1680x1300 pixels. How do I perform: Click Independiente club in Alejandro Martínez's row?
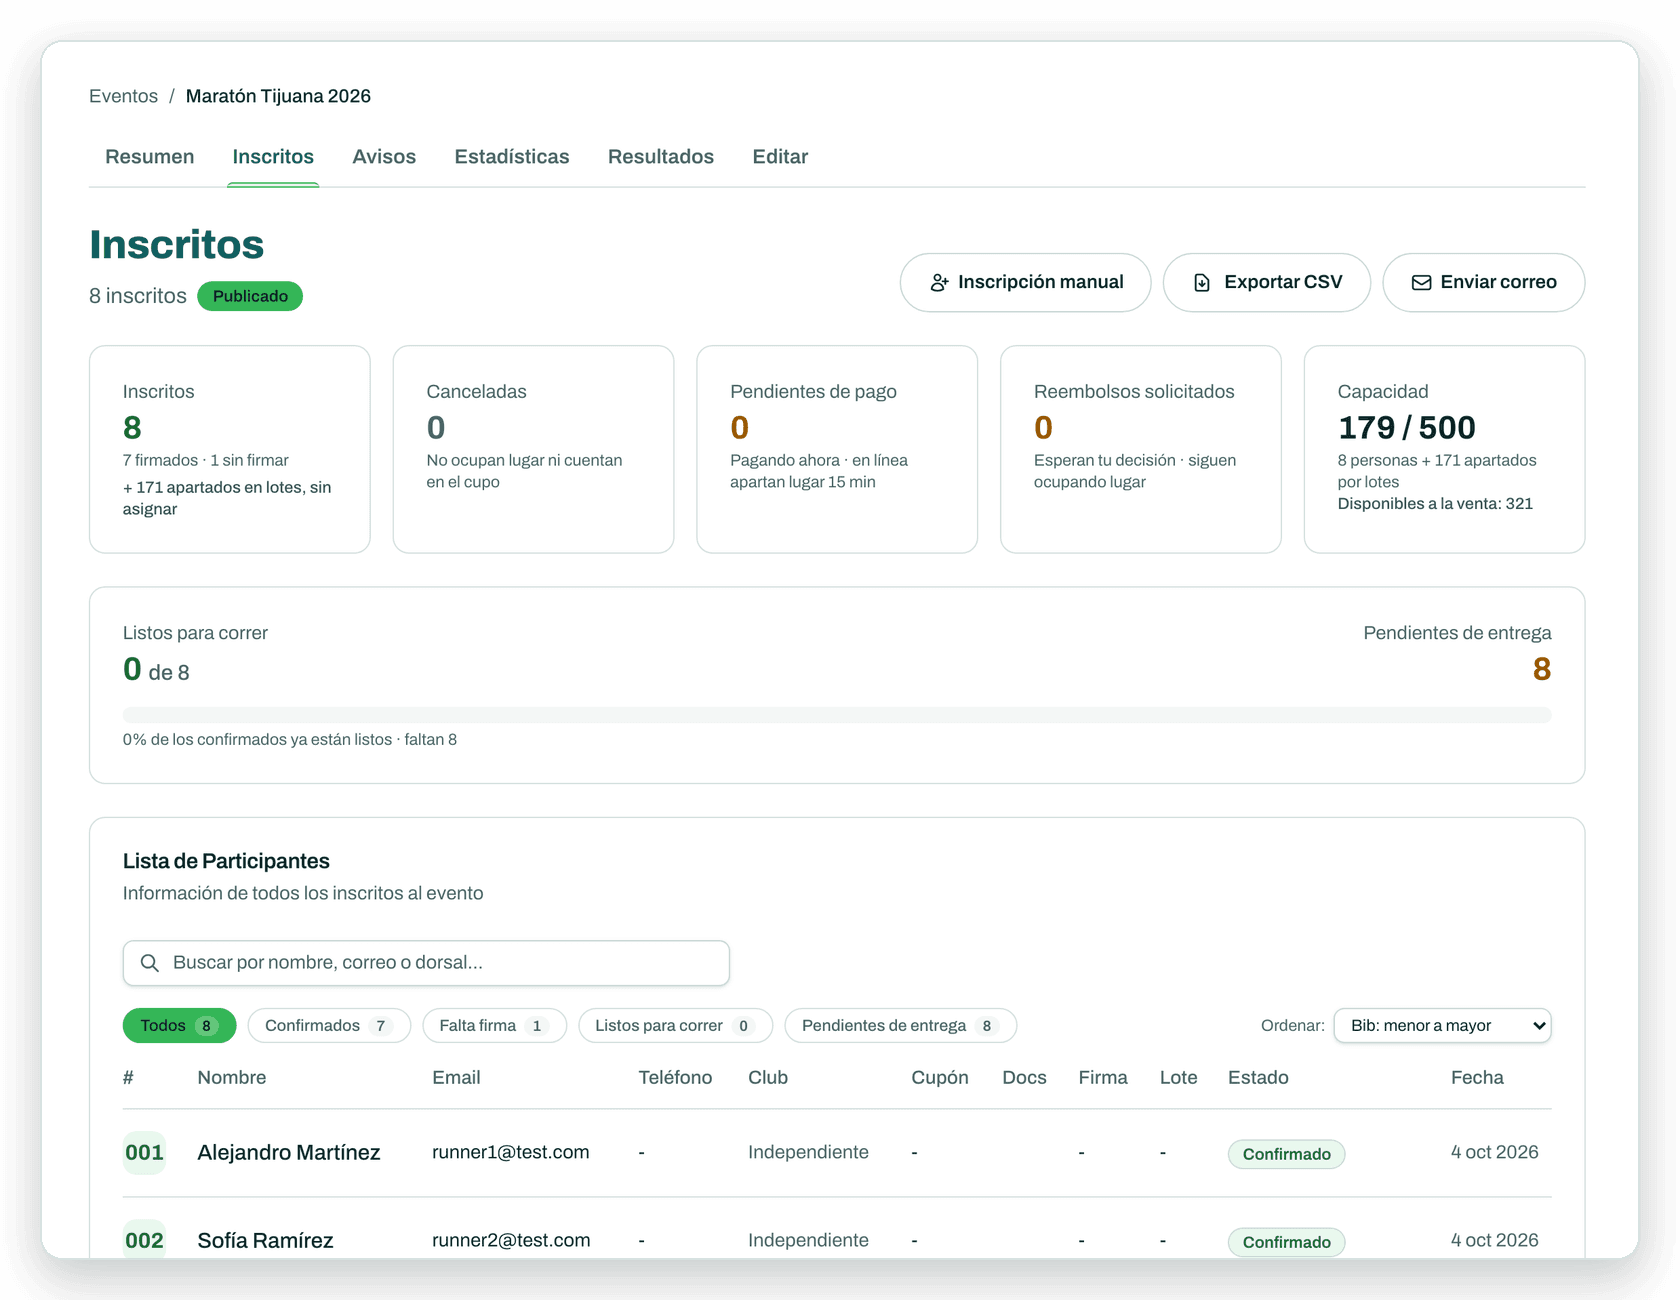tap(808, 1153)
